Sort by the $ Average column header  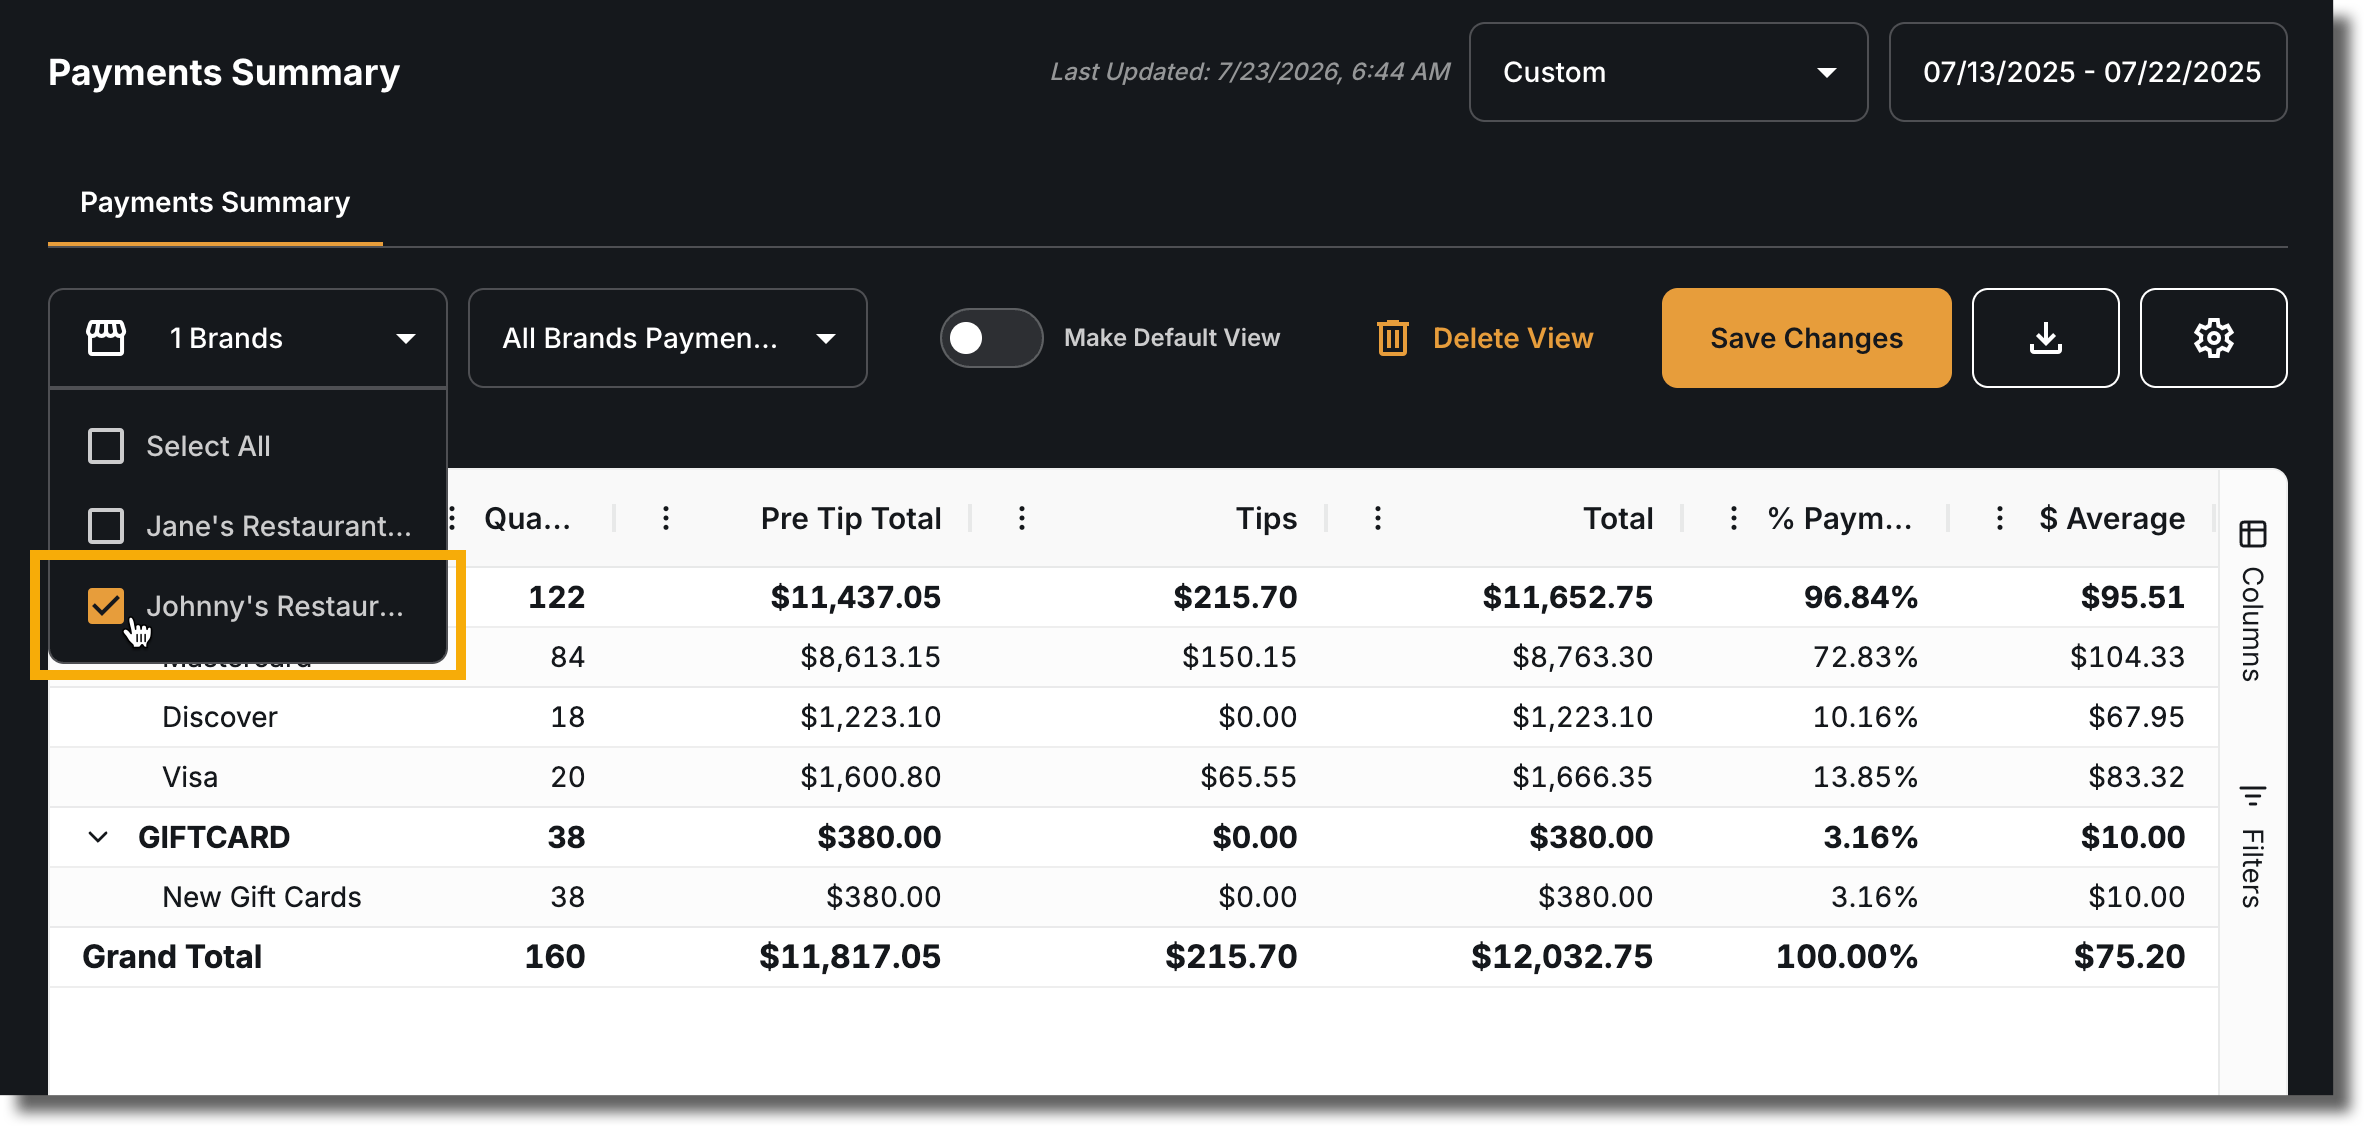(2112, 518)
